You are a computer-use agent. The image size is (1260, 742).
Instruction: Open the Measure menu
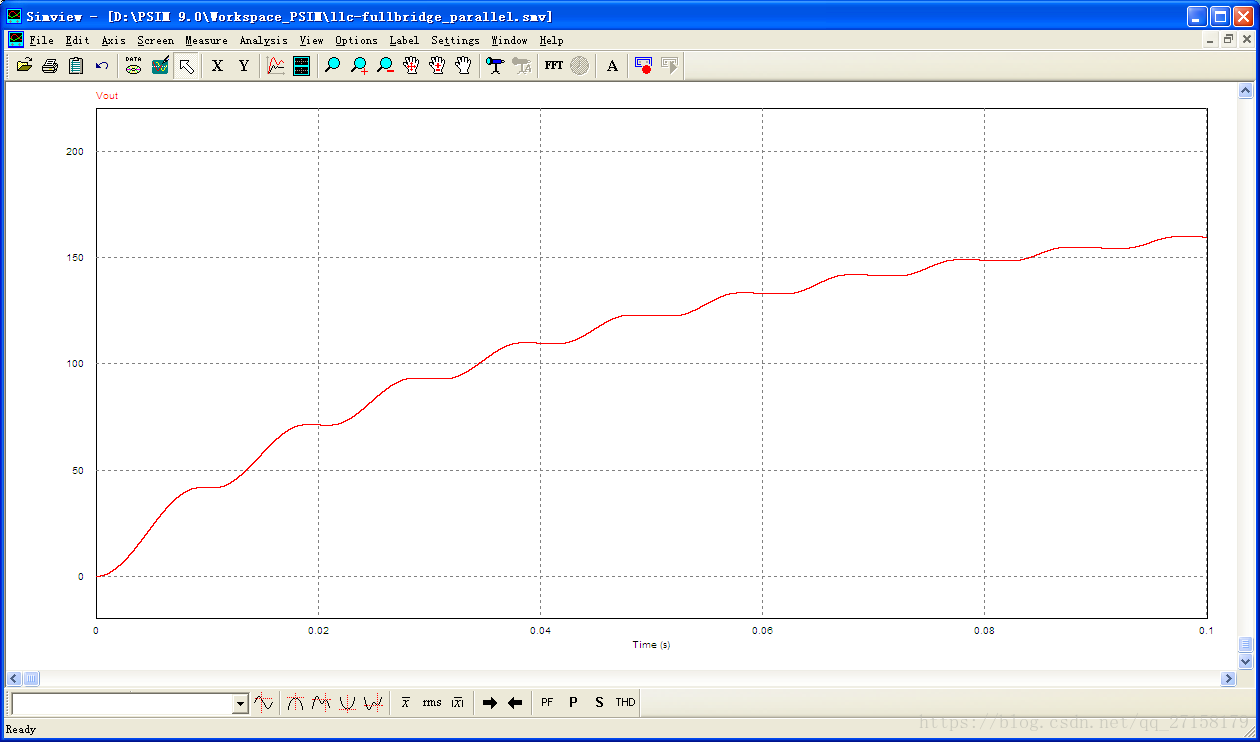click(x=206, y=41)
